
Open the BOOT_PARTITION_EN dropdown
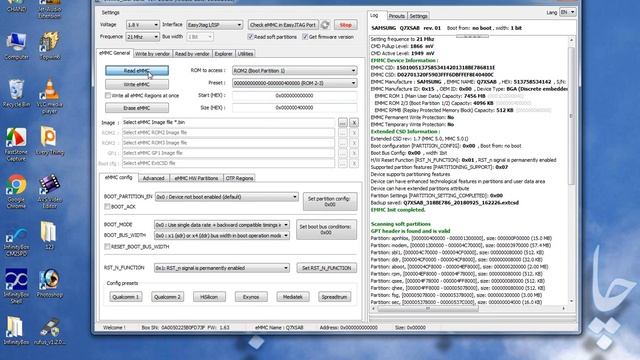tap(227, 197)
